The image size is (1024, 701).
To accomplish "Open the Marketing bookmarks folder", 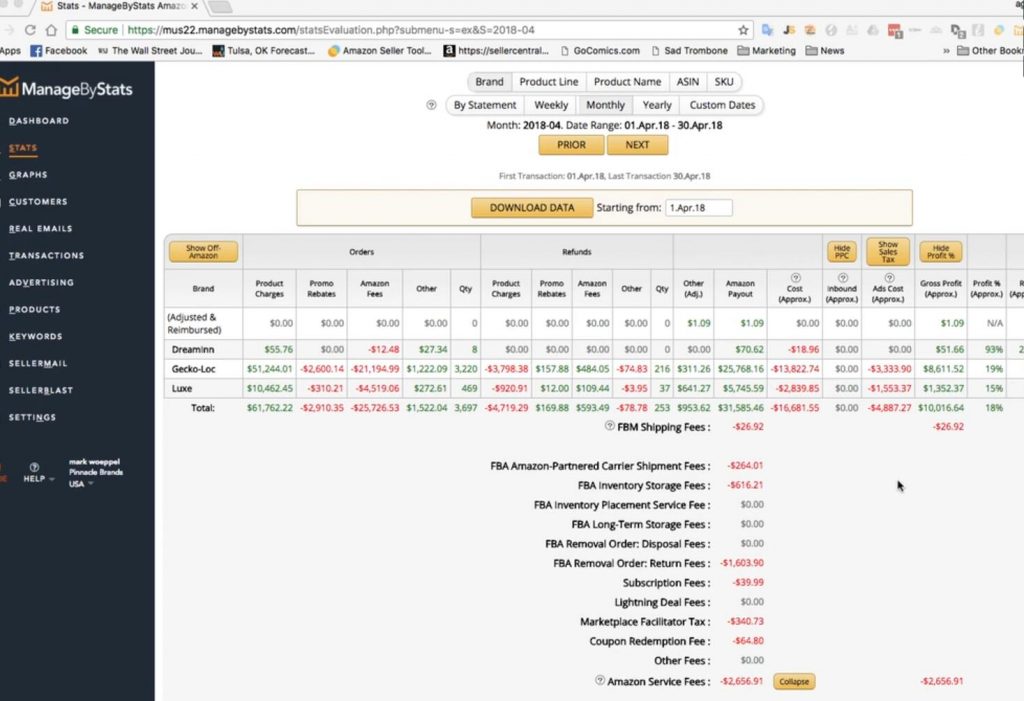I will coord(767,50).
